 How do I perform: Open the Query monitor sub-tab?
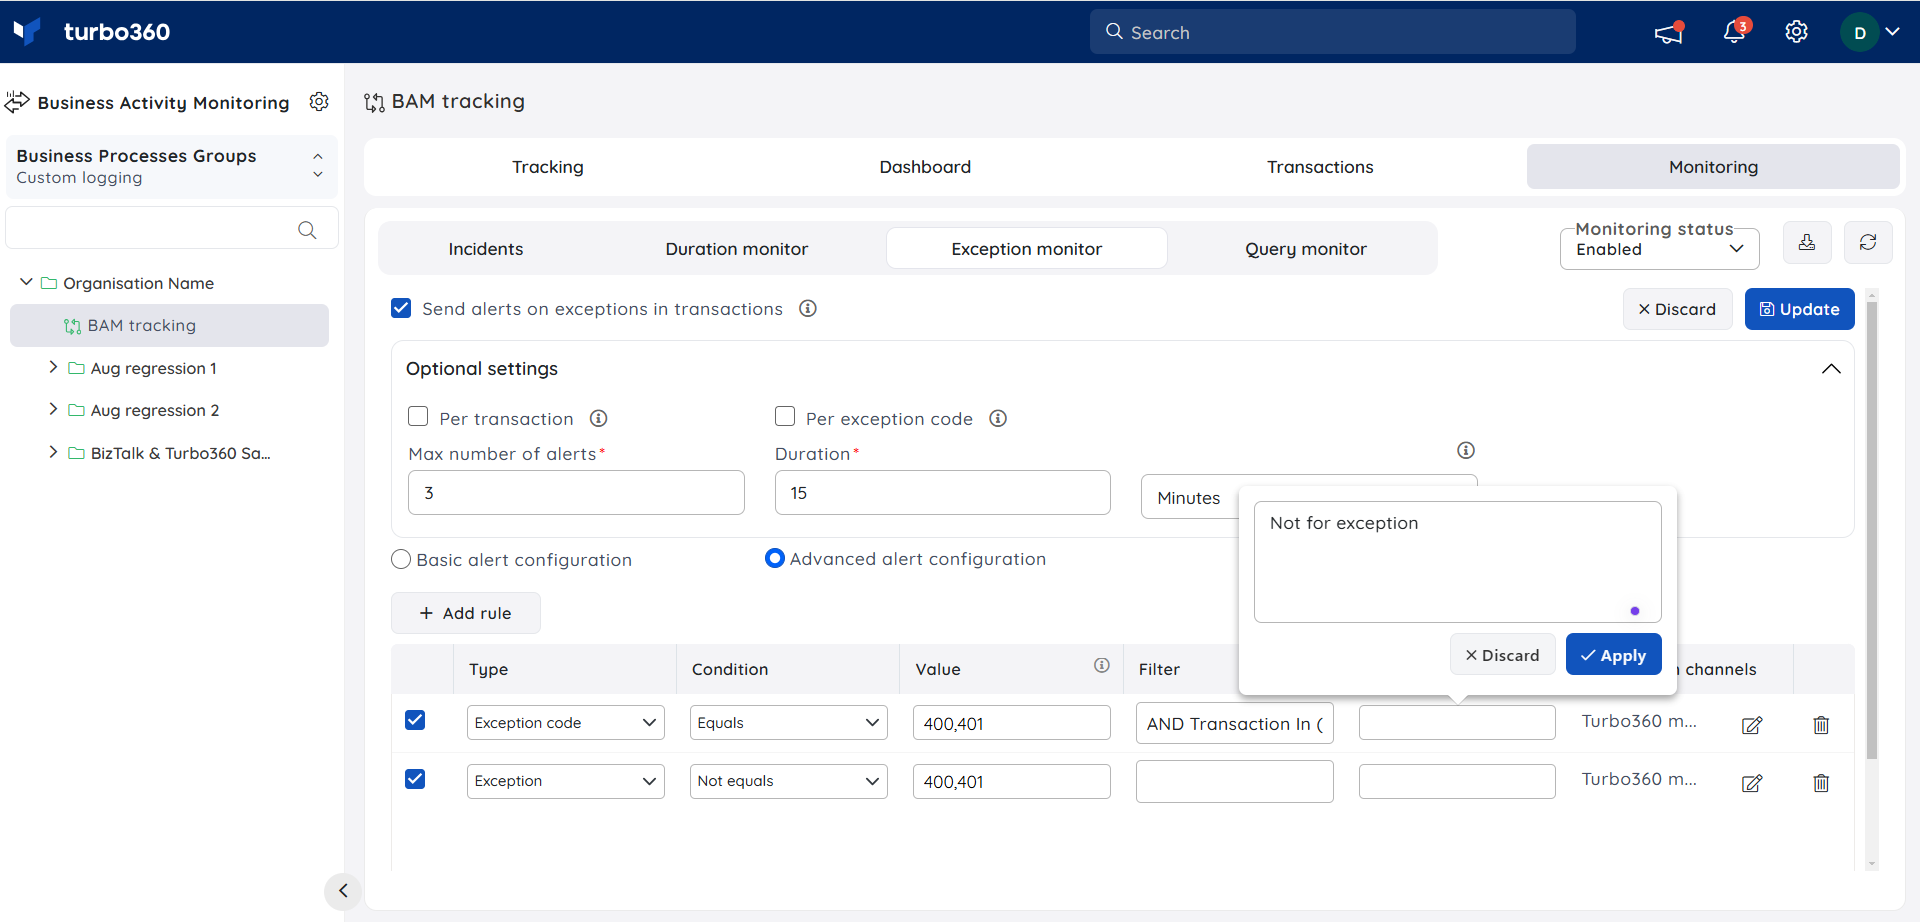[x=1306, y=249]
